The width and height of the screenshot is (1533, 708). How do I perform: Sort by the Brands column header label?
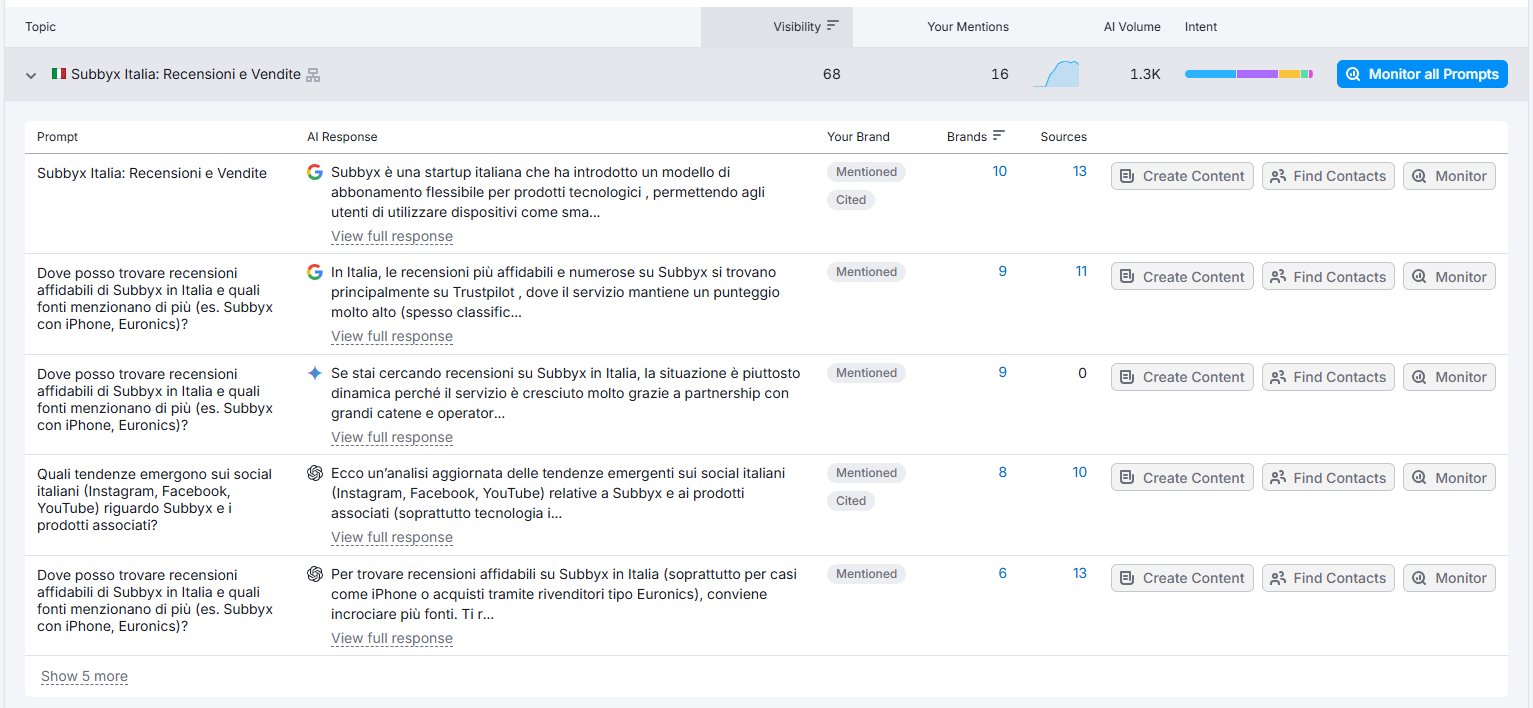tap(967, 137)
